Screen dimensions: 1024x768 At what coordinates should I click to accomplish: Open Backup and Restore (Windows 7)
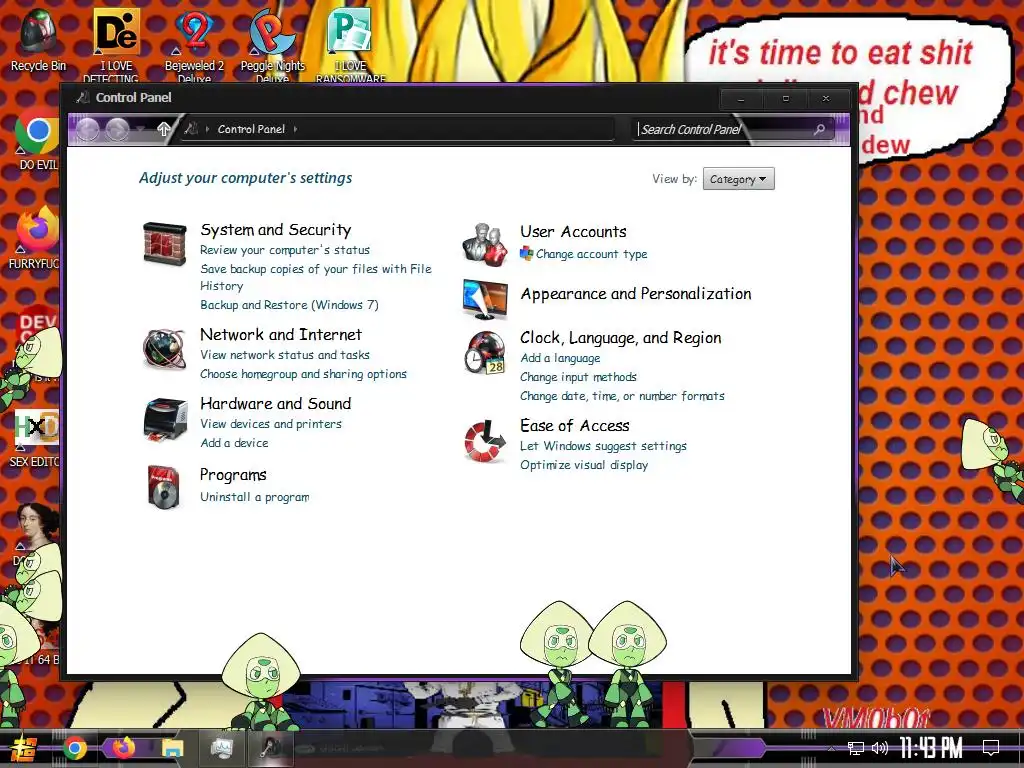289,305
